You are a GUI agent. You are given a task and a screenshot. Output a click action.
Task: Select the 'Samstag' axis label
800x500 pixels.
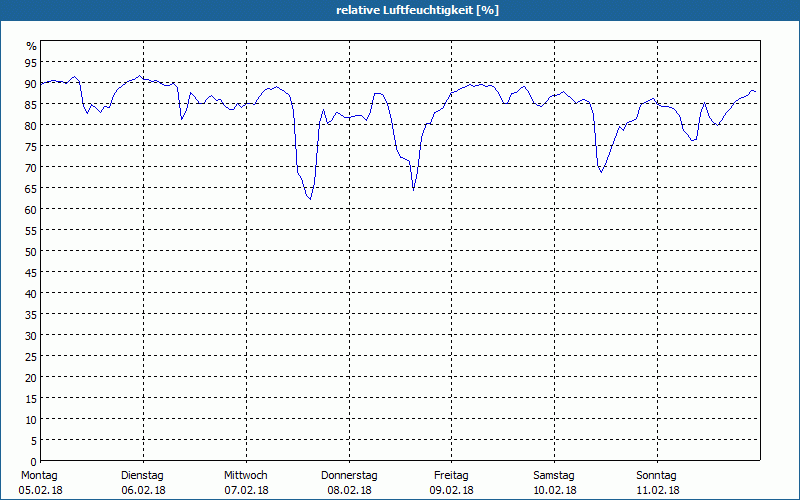point(554,475)
